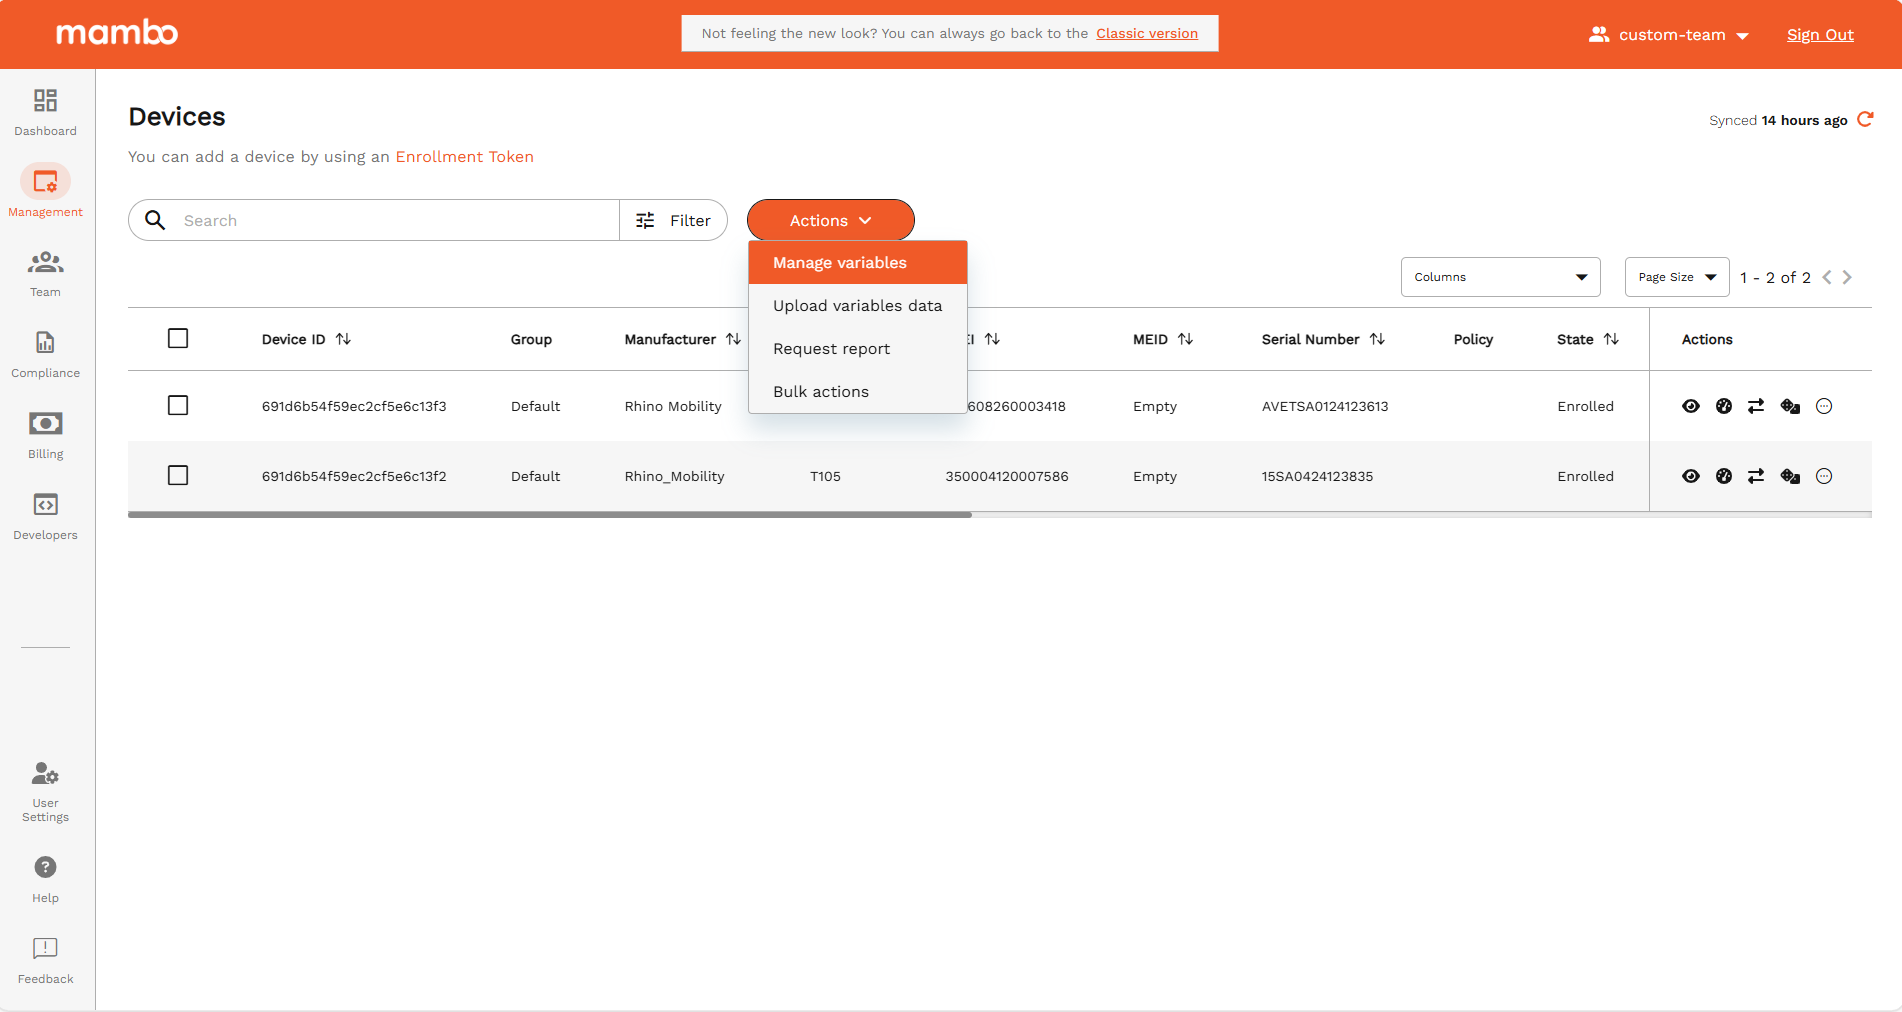Open the transfer arrows action for device T105
This screenshot has height=1012, width=1902.
tap(1757, 476)
